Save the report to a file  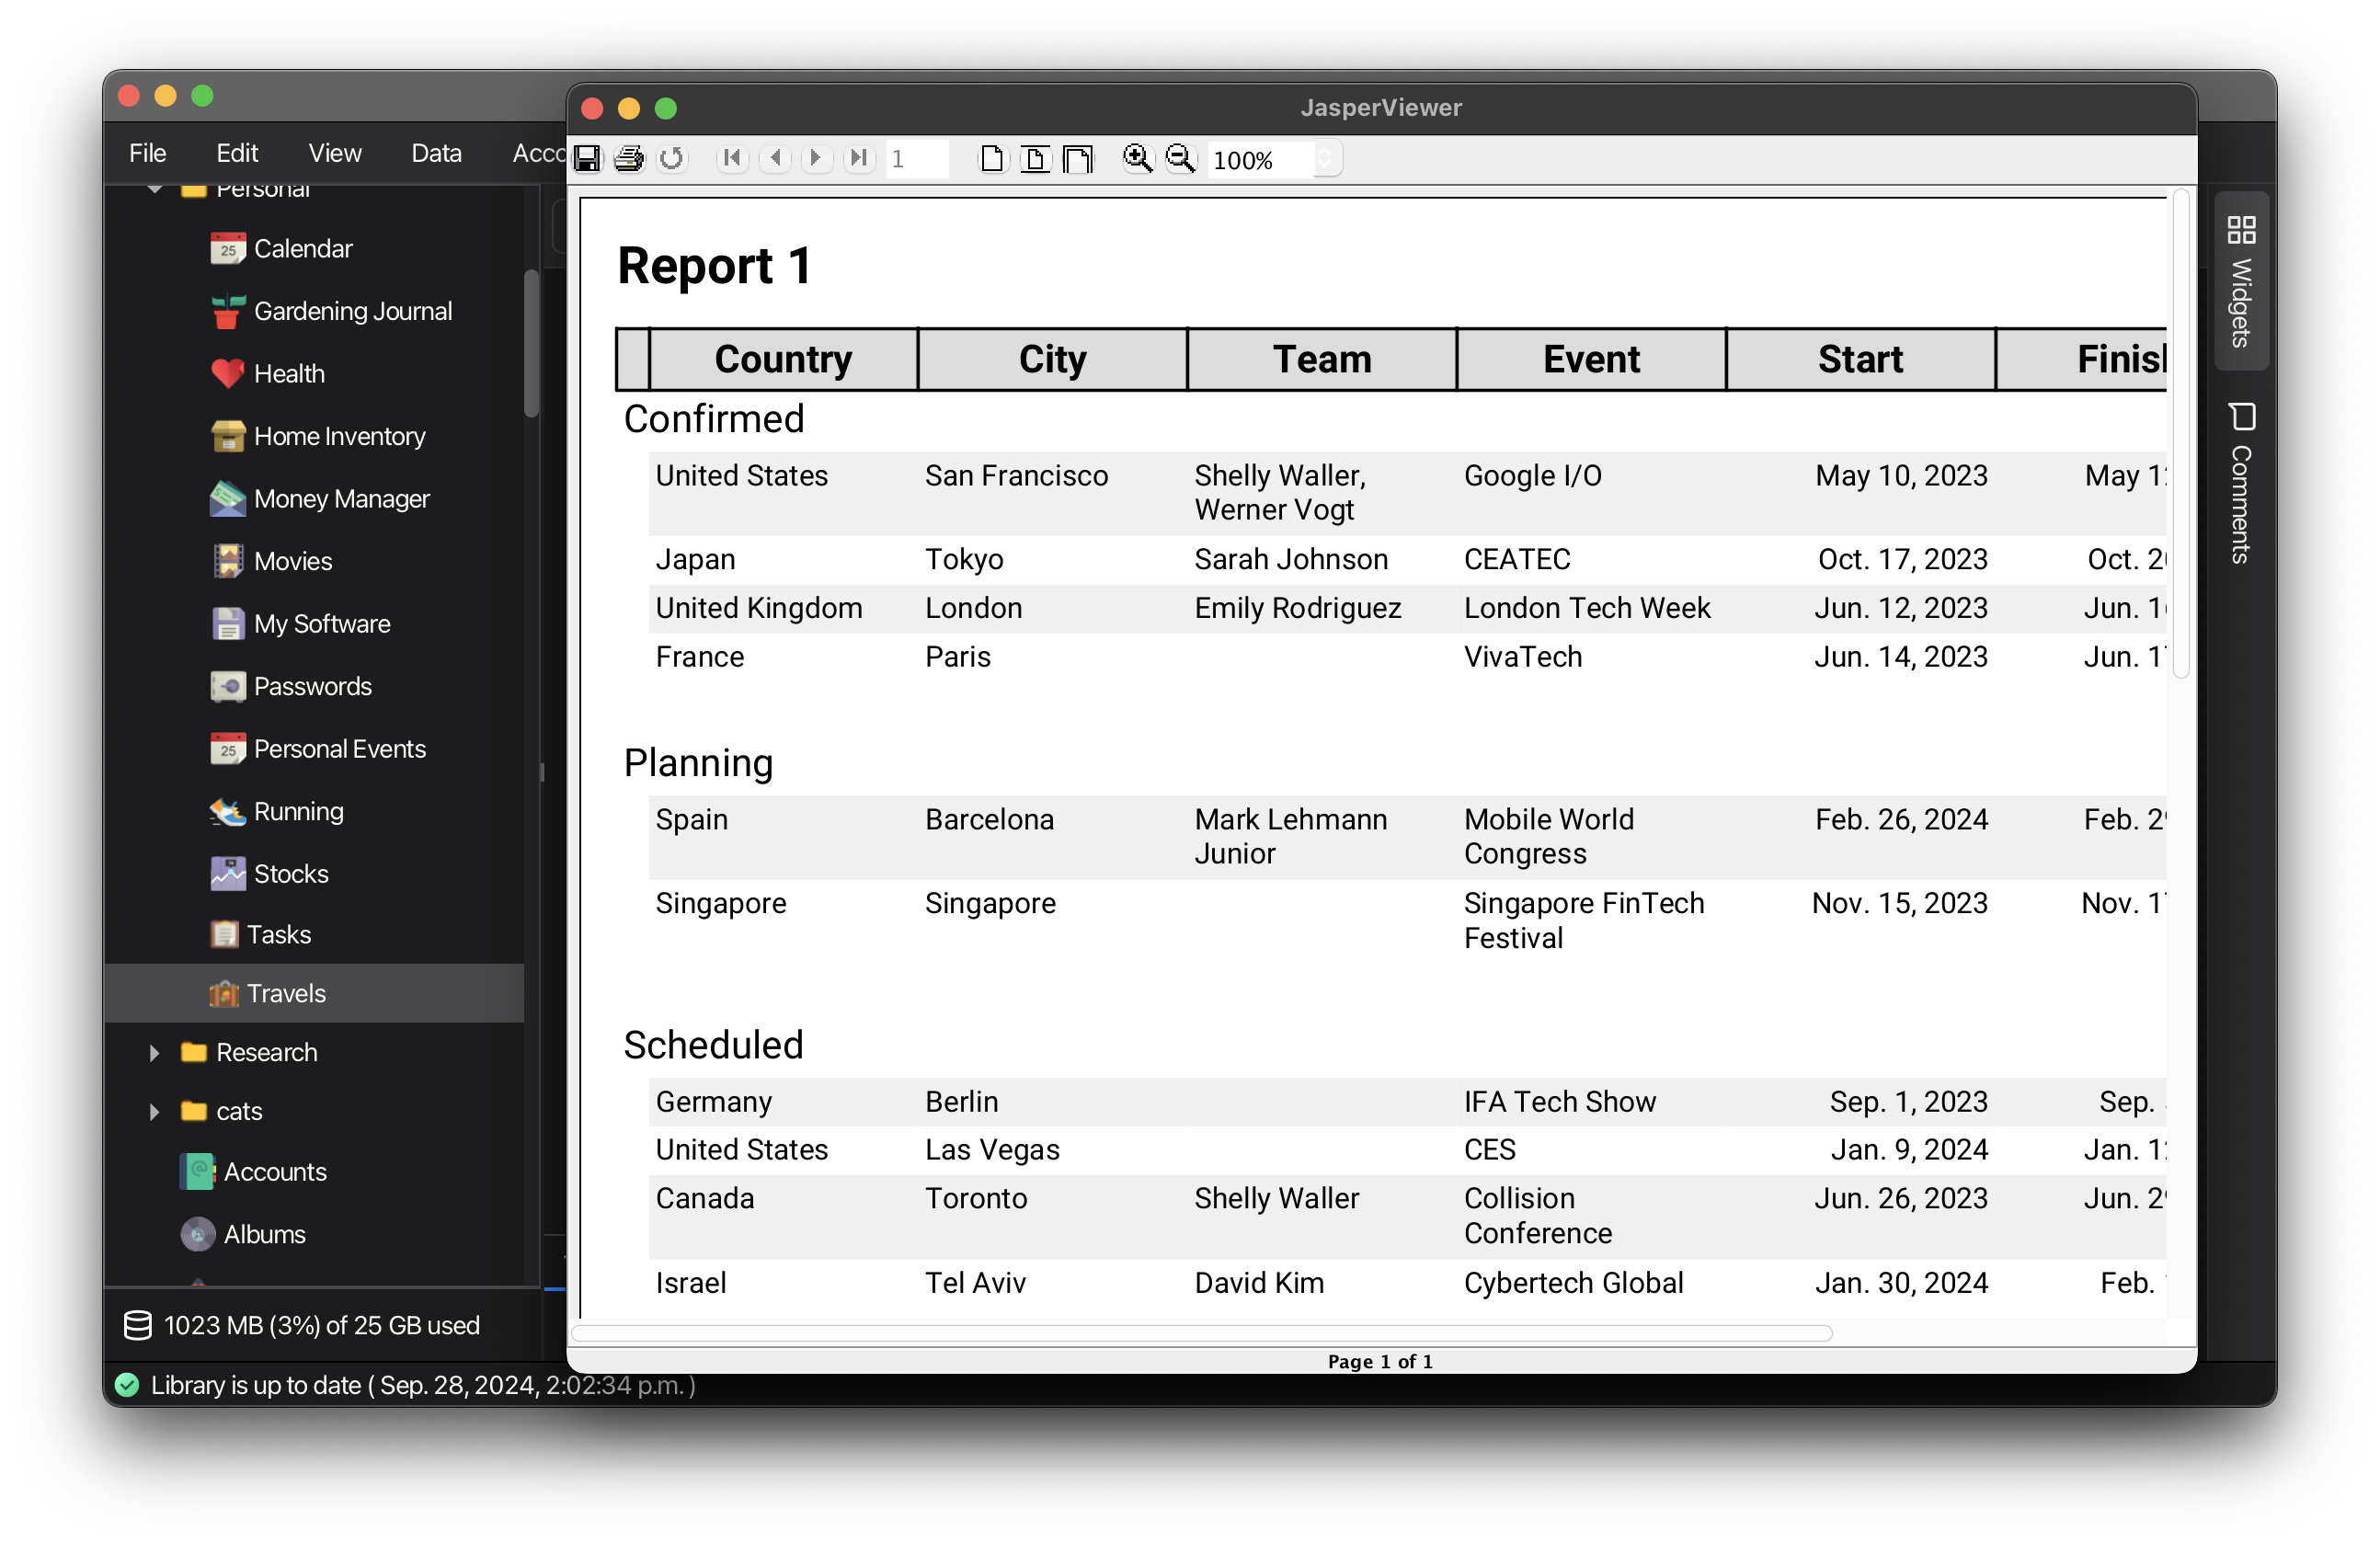click(x=588, y=158)
